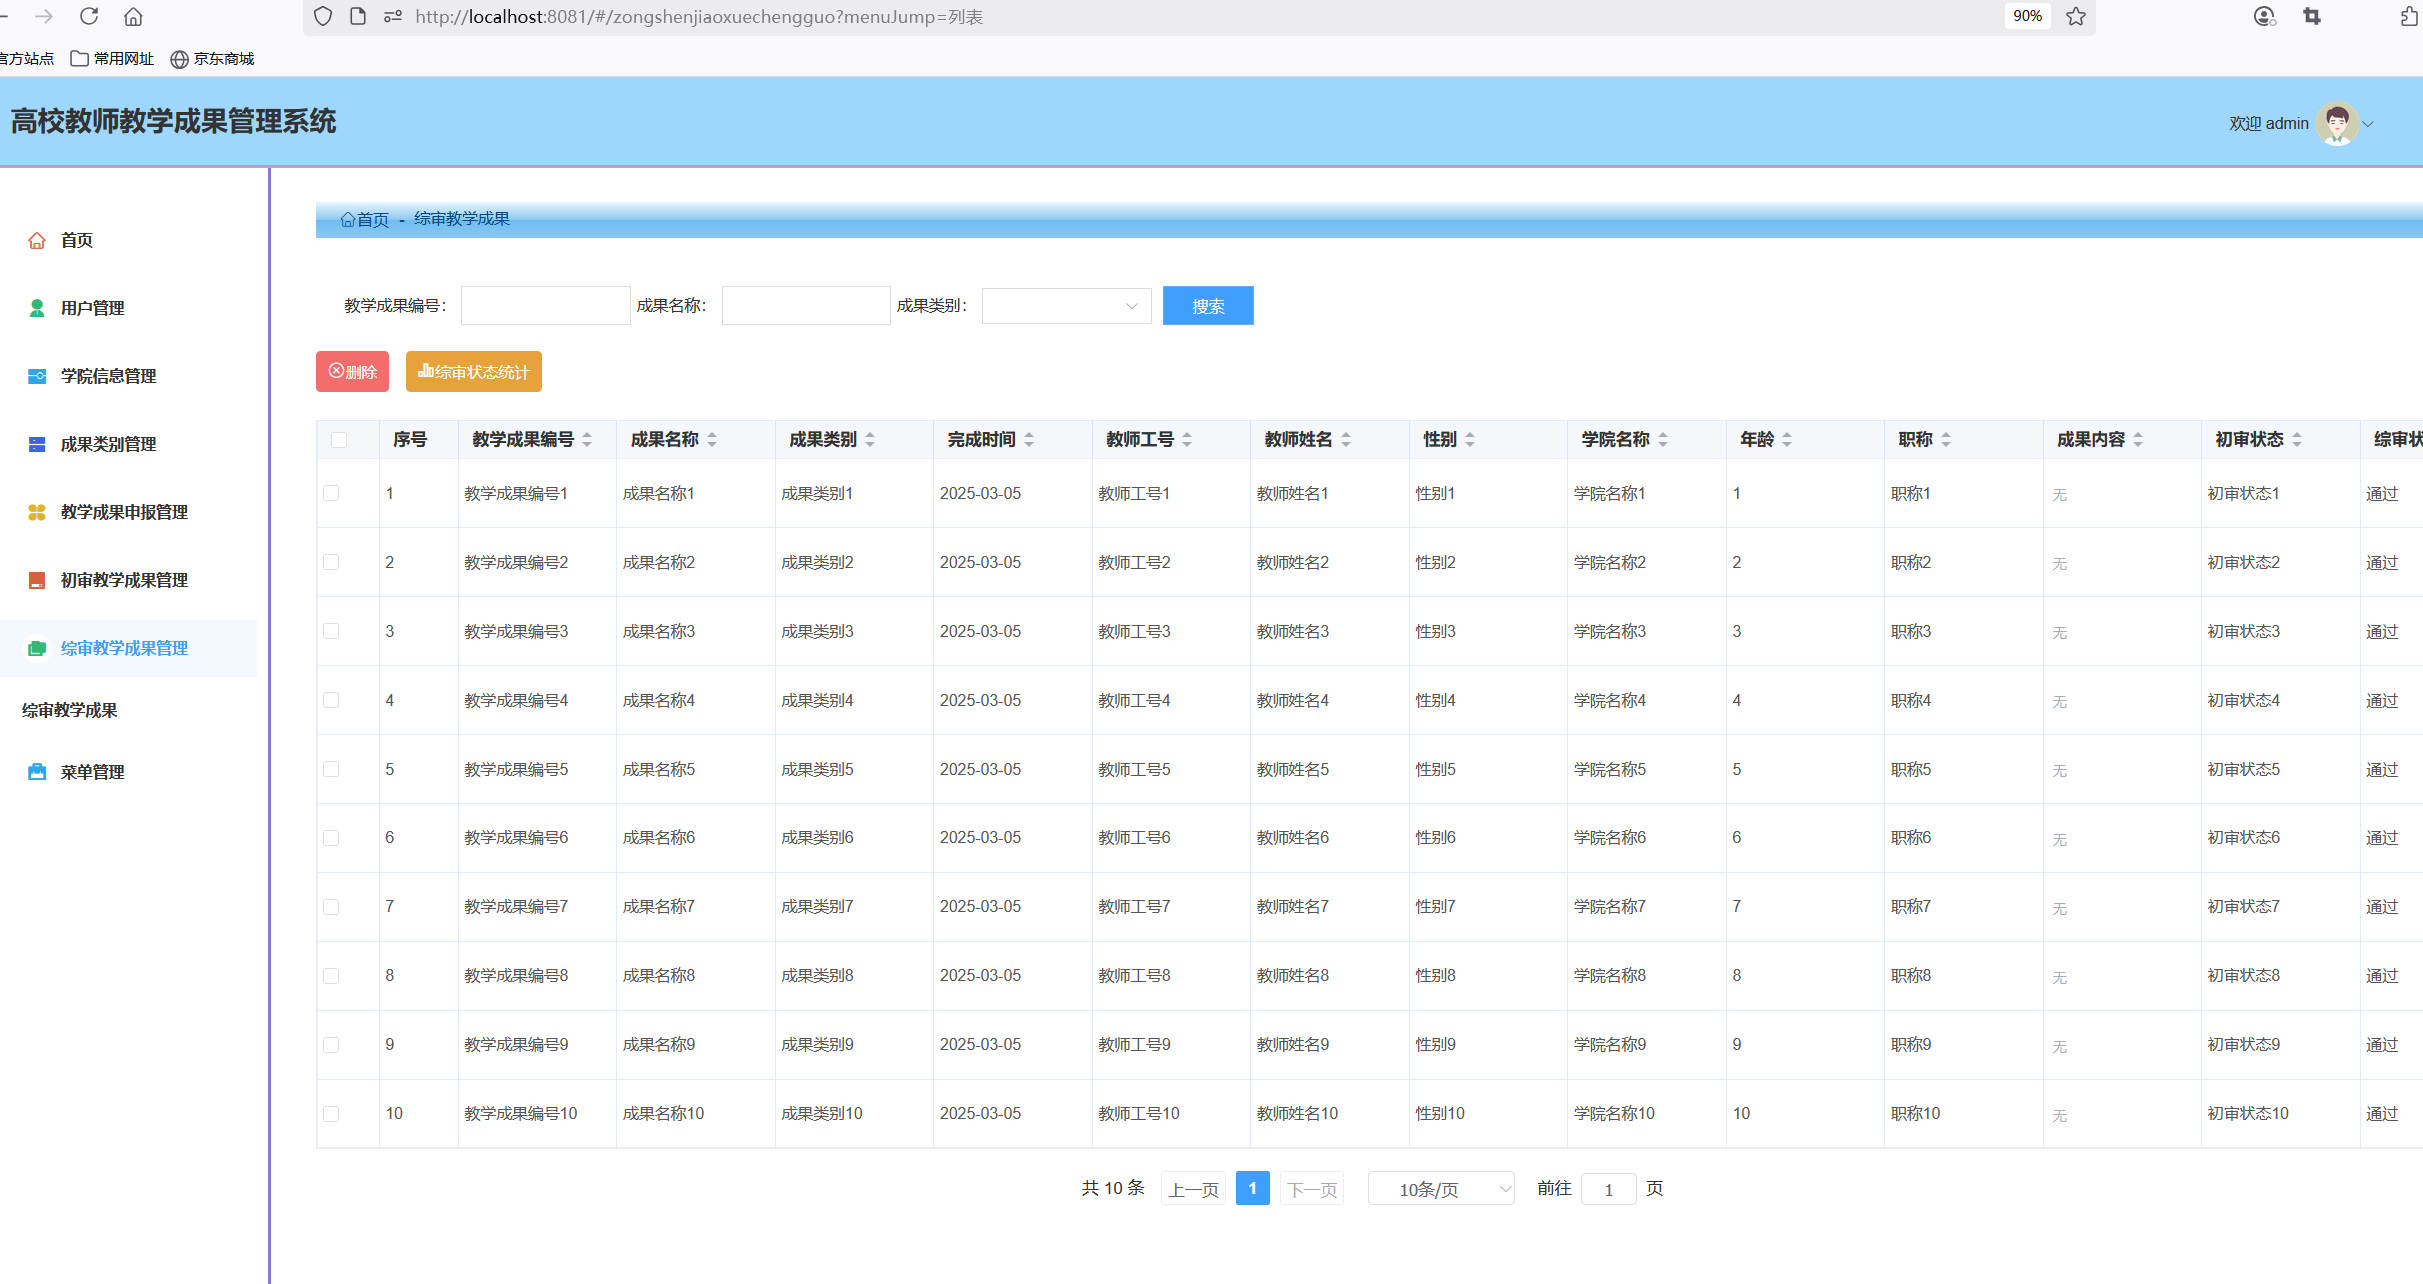The width and height of the screenshot is (2423, 1284).
Task: Click the orange 综审状态统计 button
Action: coord(473,372)
